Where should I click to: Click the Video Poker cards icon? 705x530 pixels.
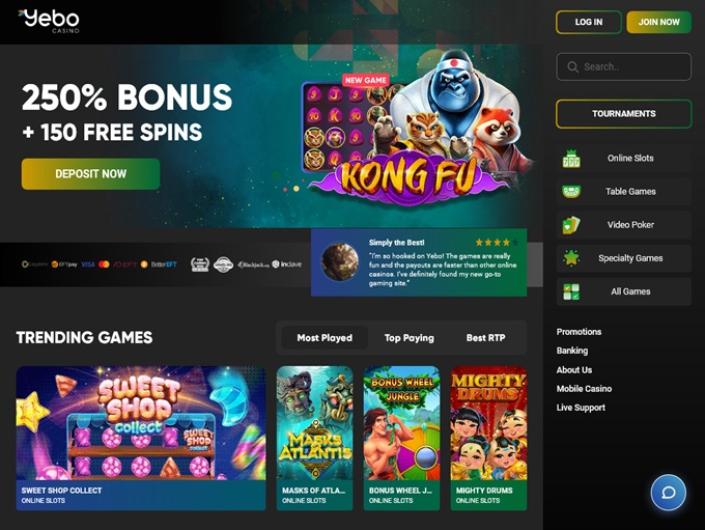click(x=571, y=225)
